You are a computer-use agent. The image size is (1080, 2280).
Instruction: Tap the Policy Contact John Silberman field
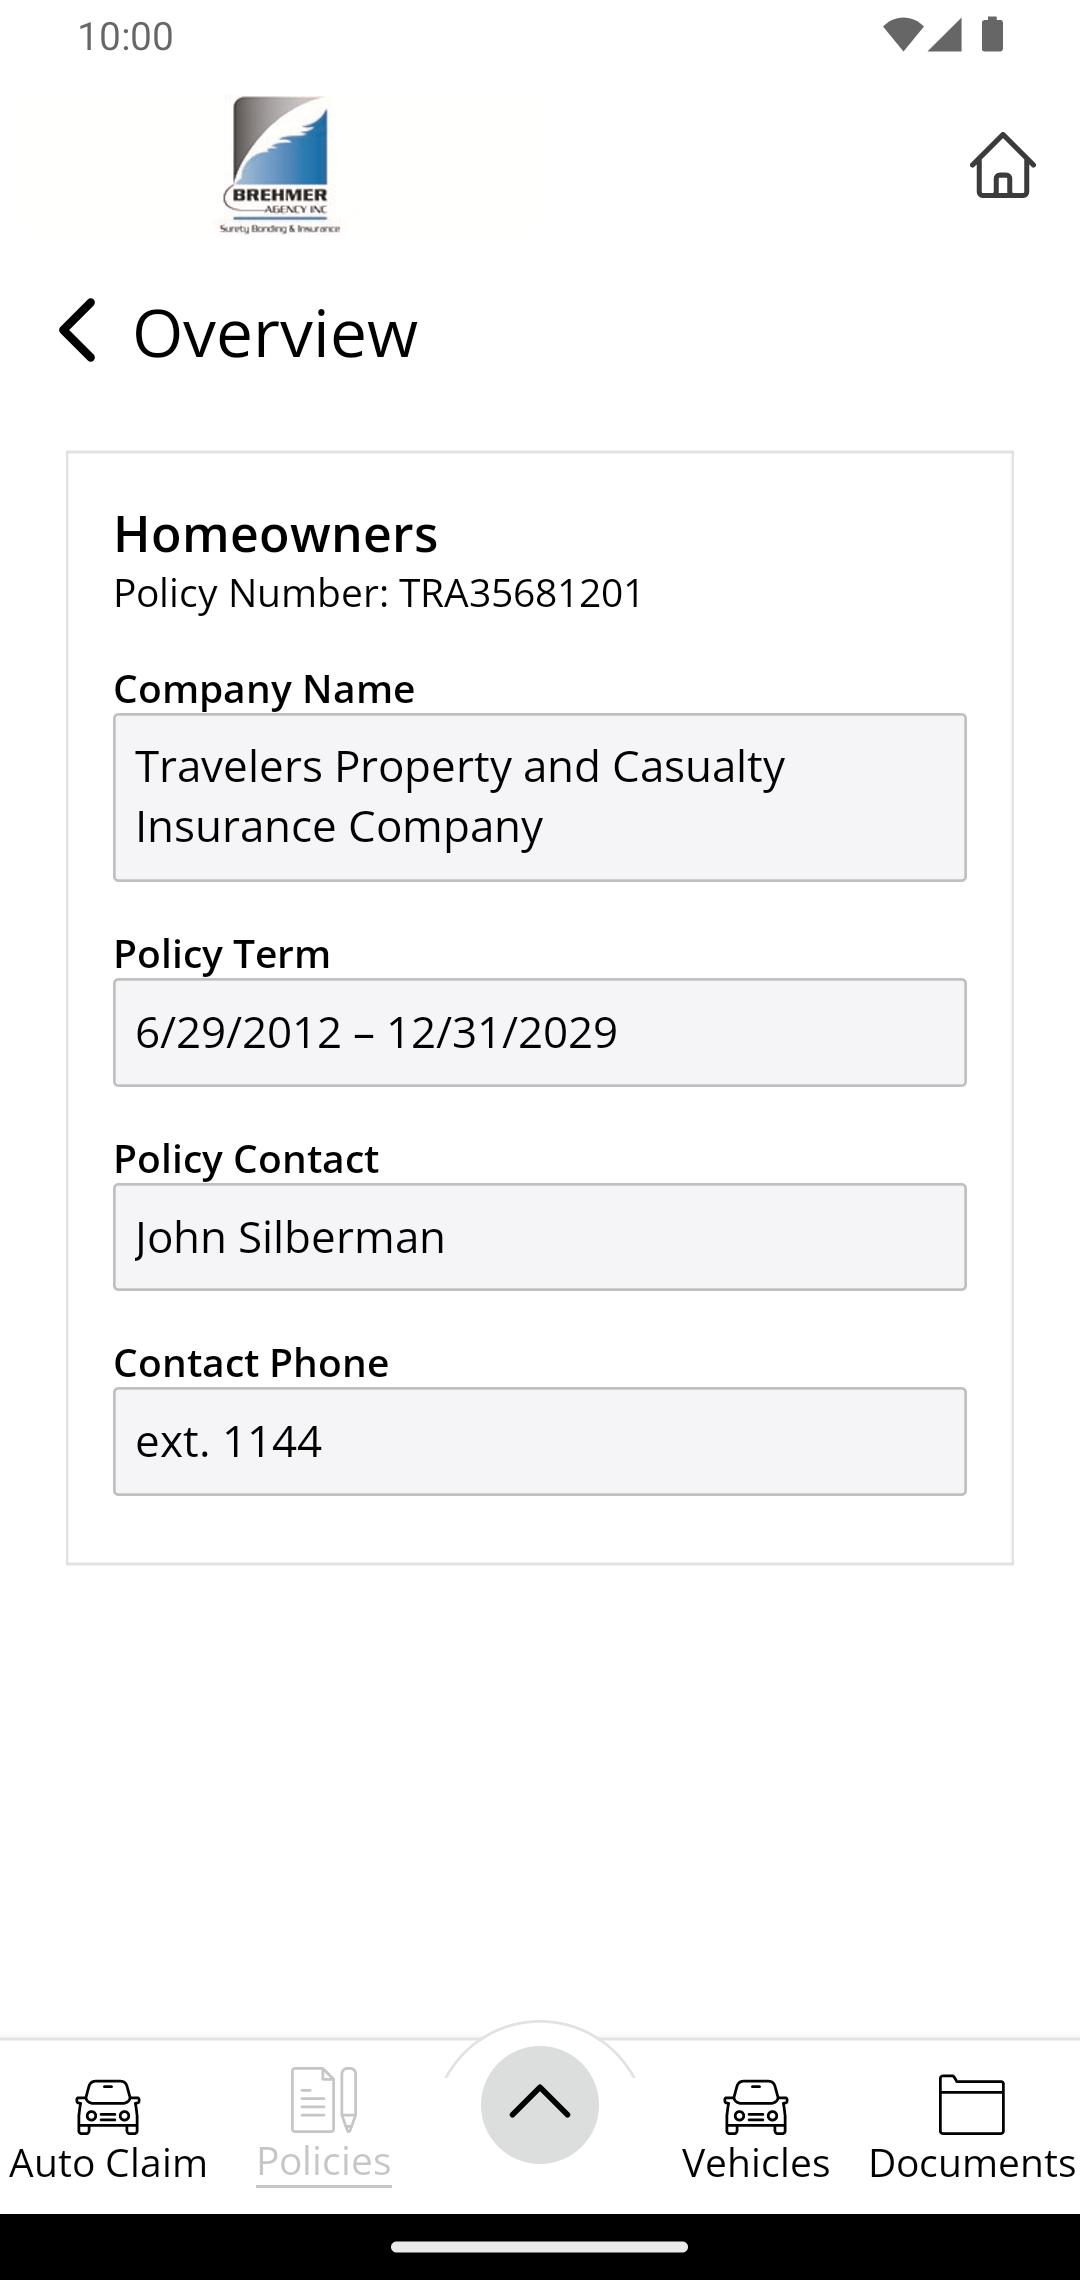click(x=540, y=1237)
